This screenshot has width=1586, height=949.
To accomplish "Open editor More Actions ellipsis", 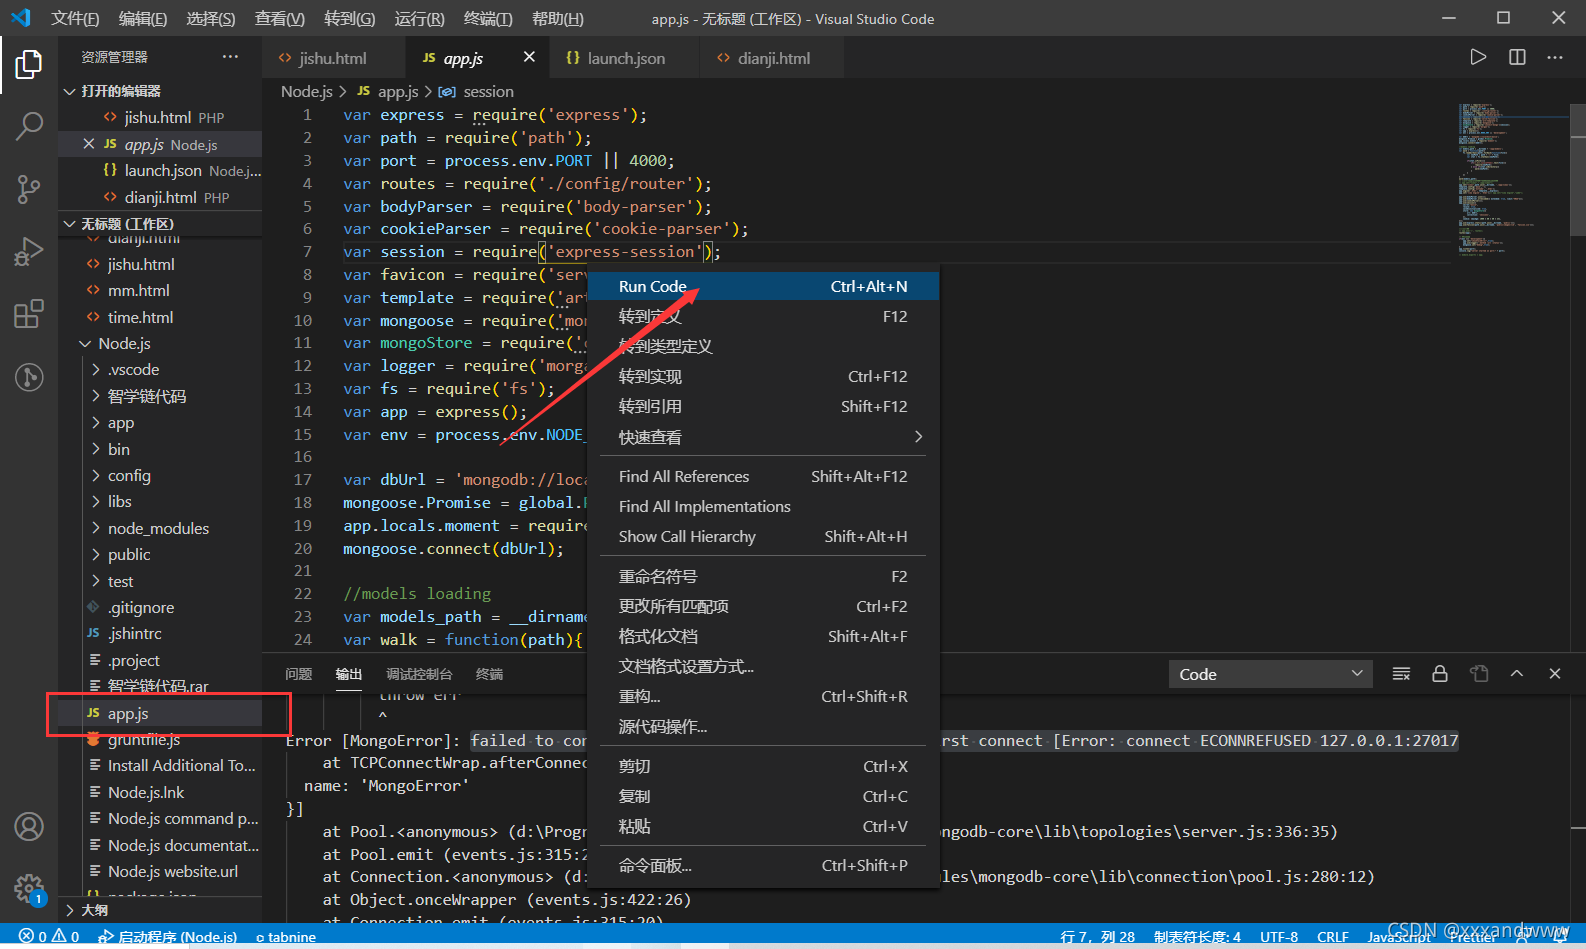I will tap(1555, 57).
